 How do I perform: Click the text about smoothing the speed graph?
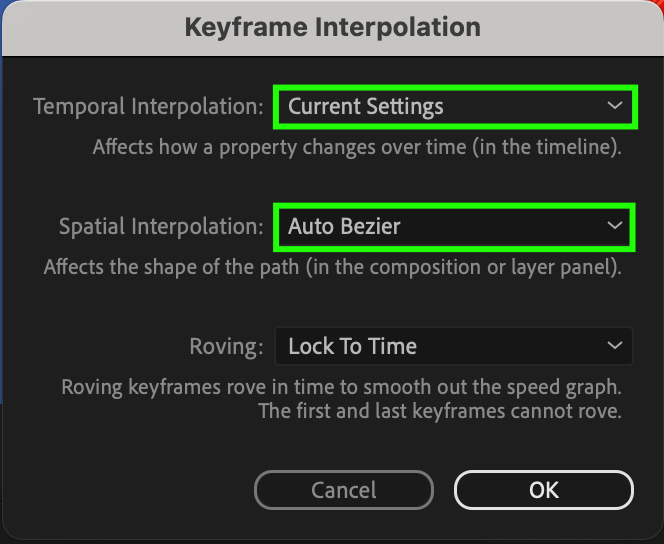(341, 388)
